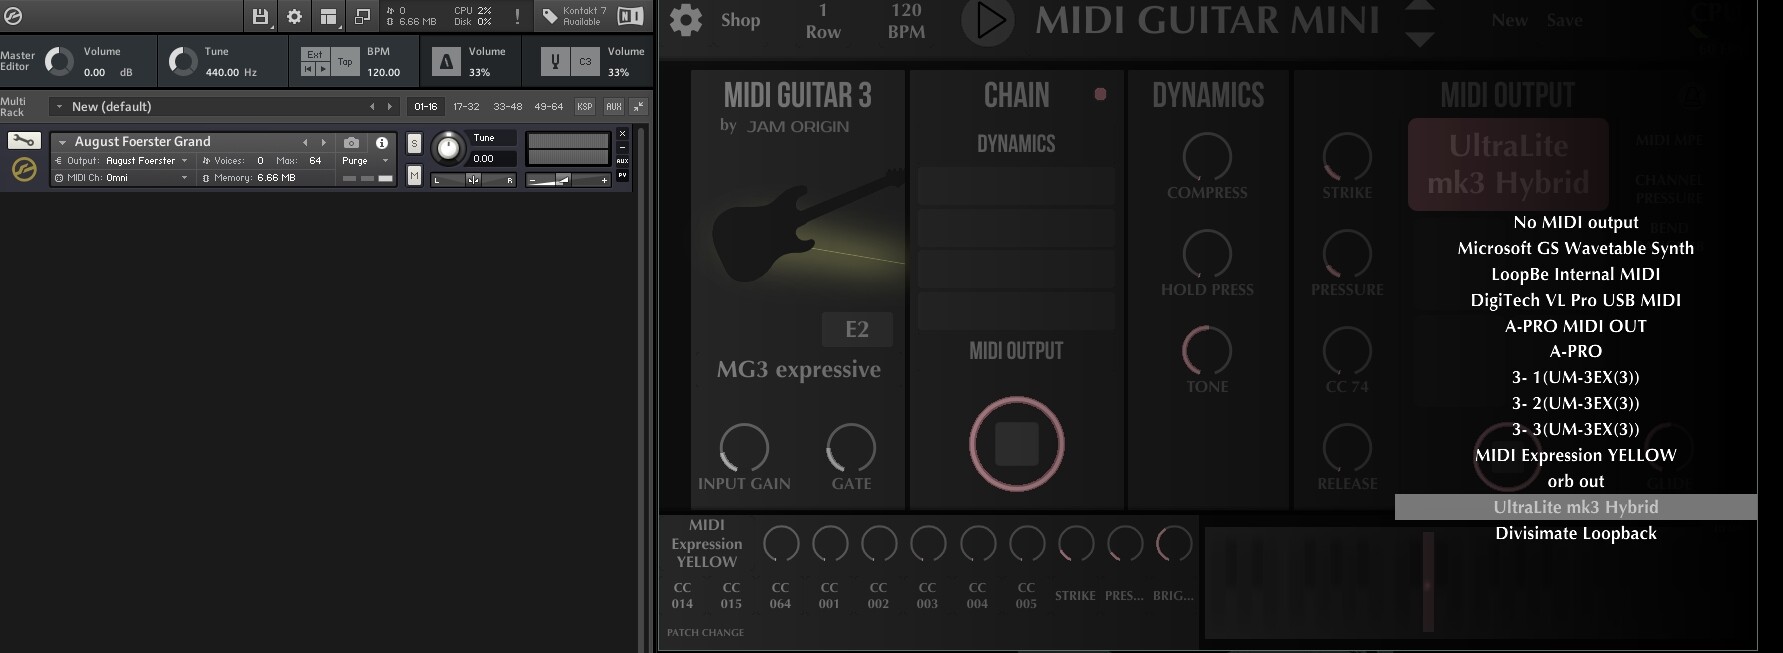The height and width of the screenshot is (653, 1783).
Task: Click the Kontakt 7 Available tag
Action: (575, 16)
